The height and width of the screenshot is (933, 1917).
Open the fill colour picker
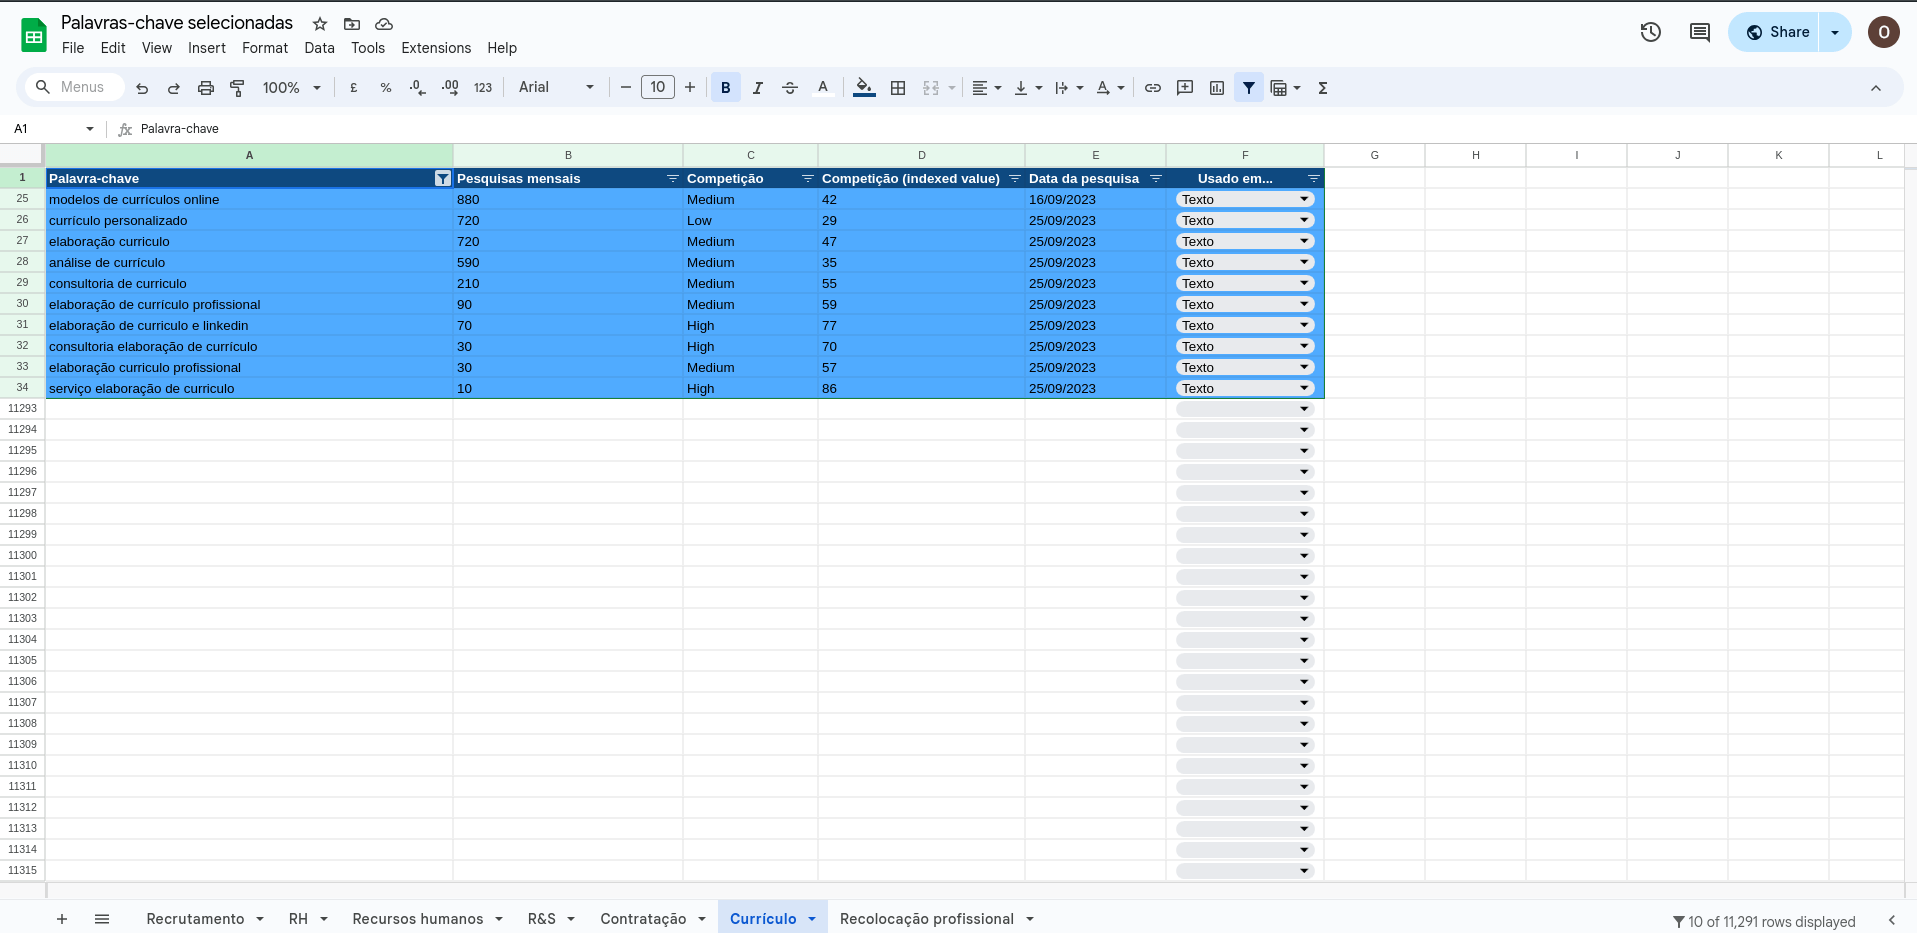coord(864,88)
